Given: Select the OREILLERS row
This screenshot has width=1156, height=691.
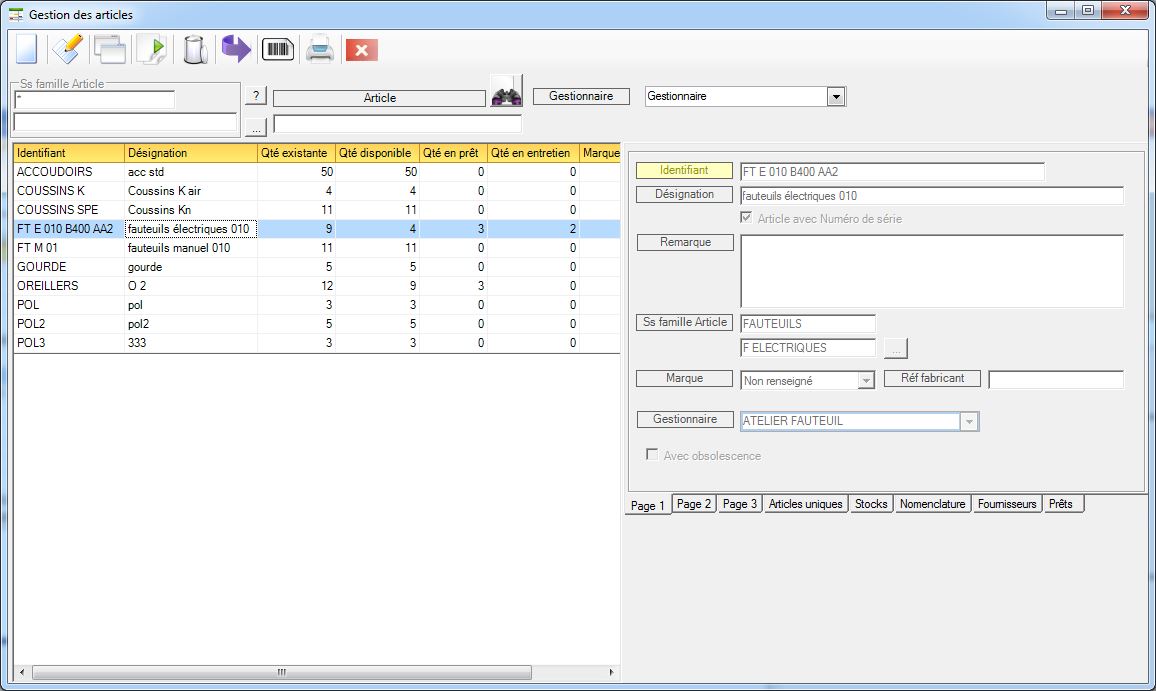Looking at the screenshot, I should point(317,286).
